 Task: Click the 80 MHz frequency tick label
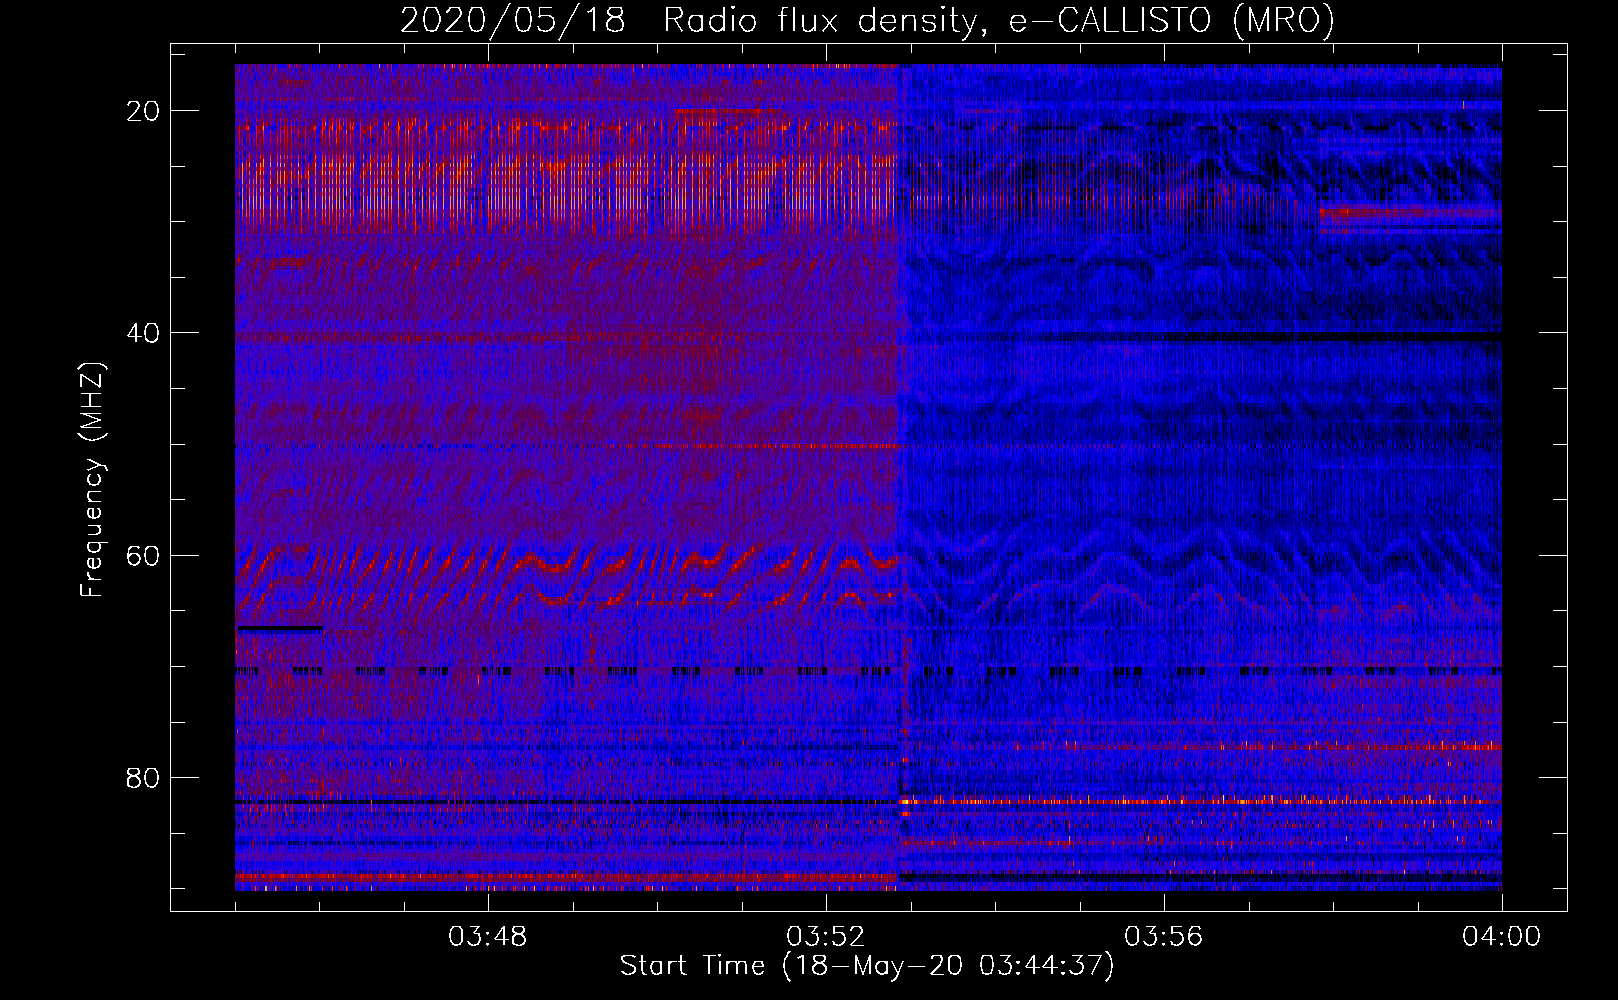pos(143,777)
